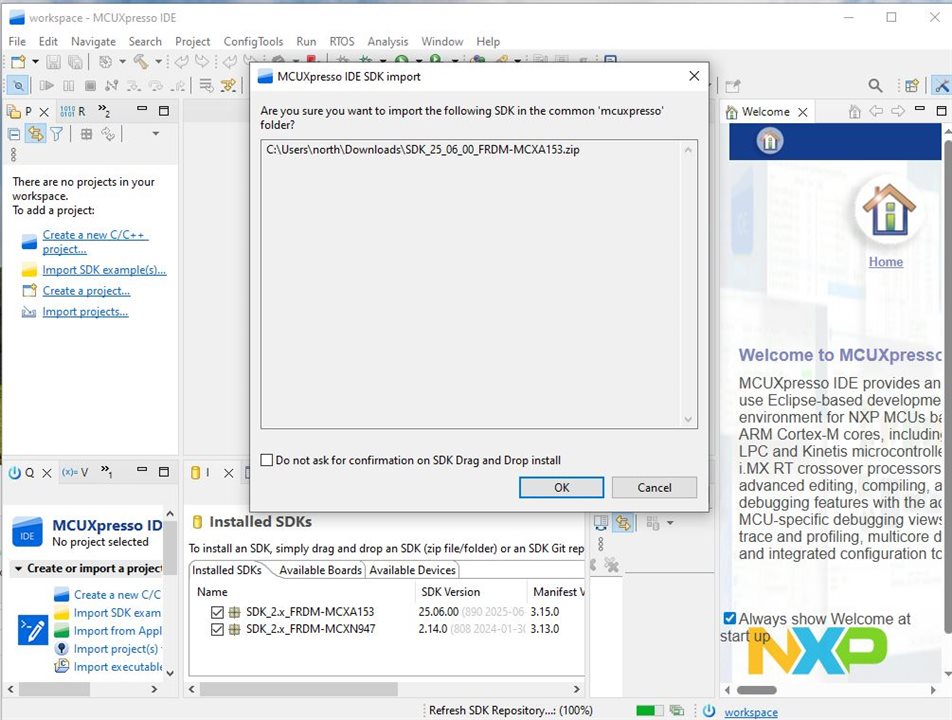Click the MCUXpresso IDE logo in Quickstart panel
Image resolution: width=952 pixels, height=720 pixels.
point(27,532)
